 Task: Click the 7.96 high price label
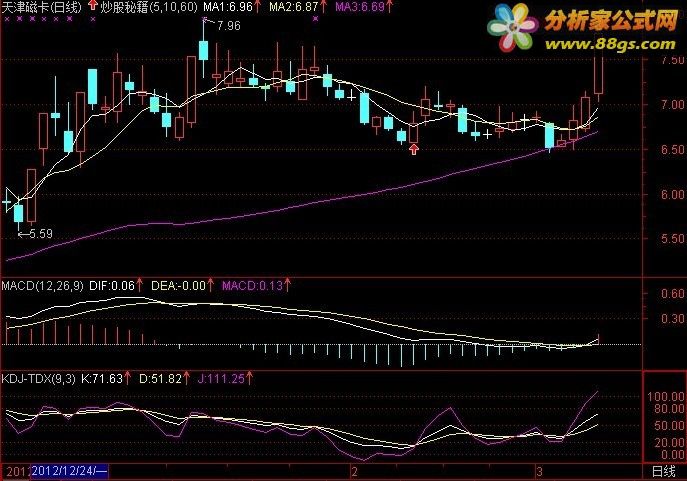point(229,26)
